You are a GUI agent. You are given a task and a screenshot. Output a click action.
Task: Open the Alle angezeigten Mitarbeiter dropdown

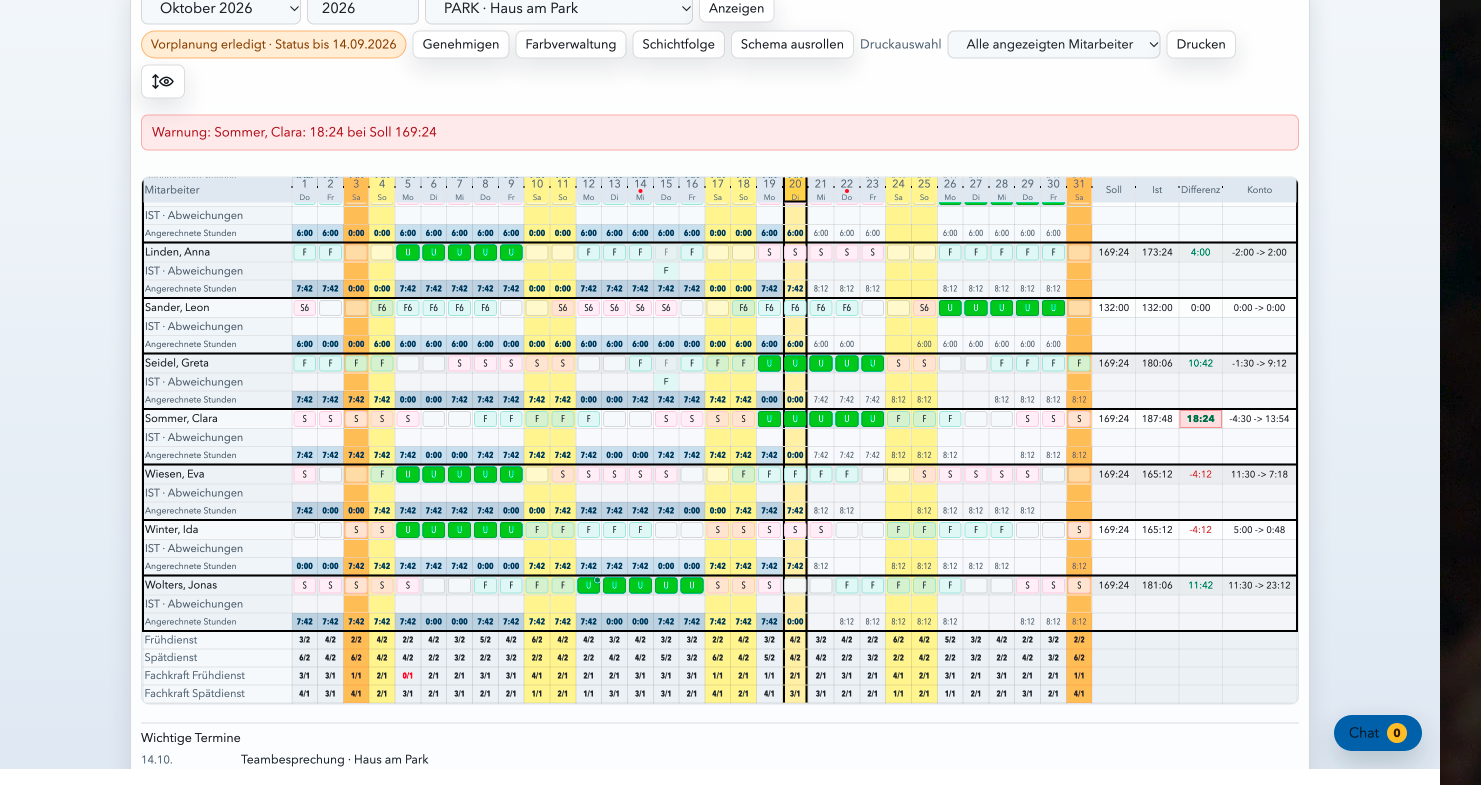point(1054,44)
